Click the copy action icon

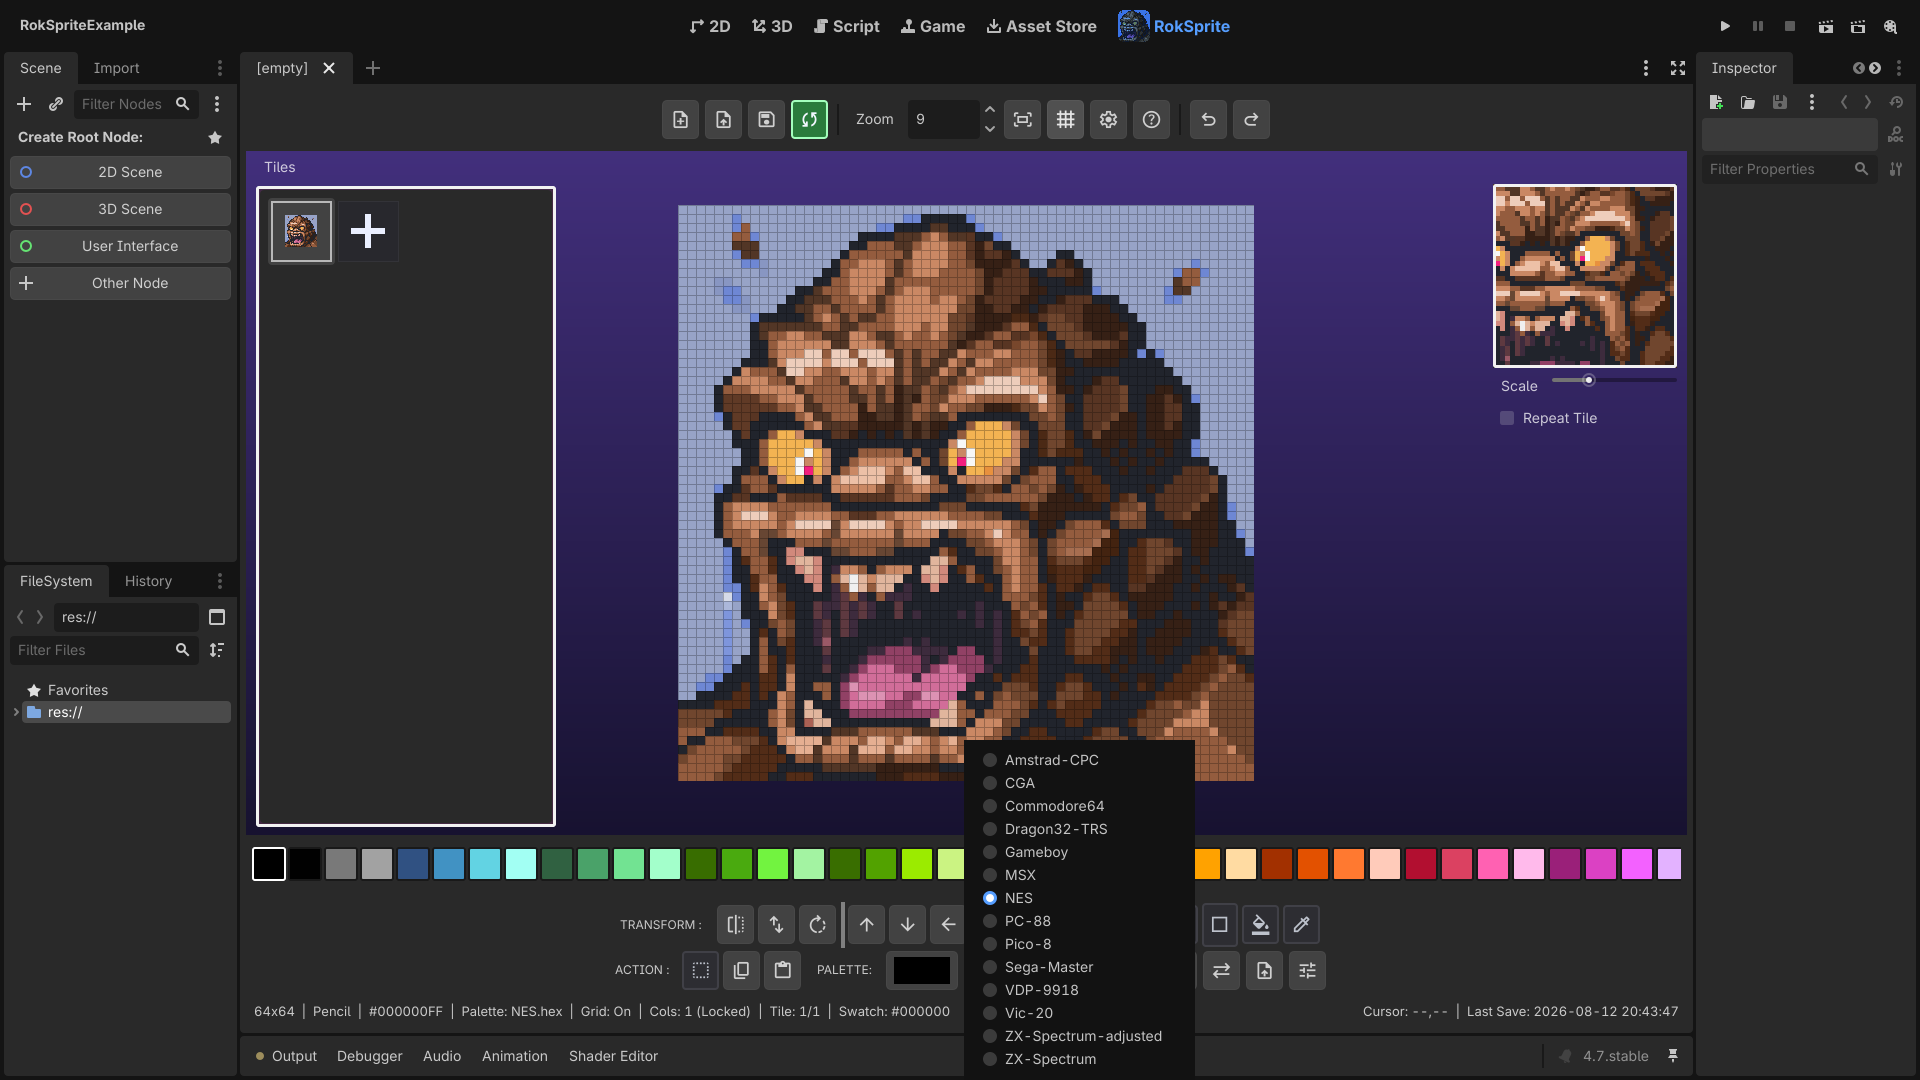click(741, 970)
